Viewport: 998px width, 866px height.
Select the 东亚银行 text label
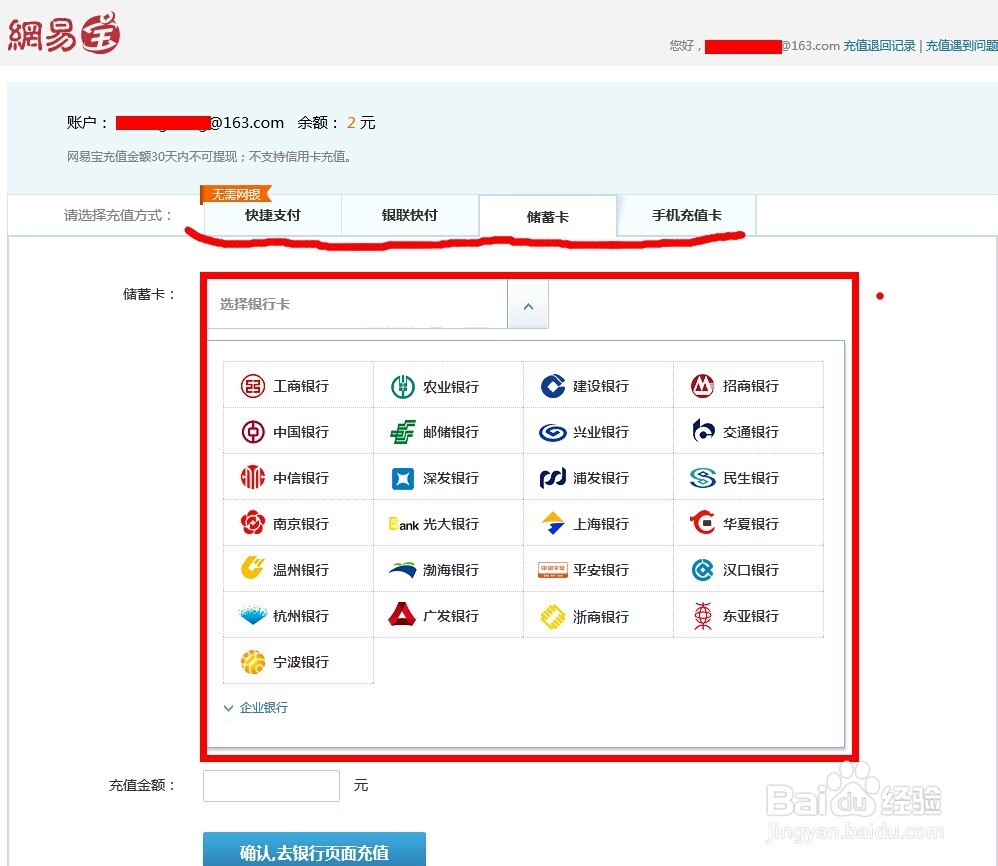coord(751,616)
